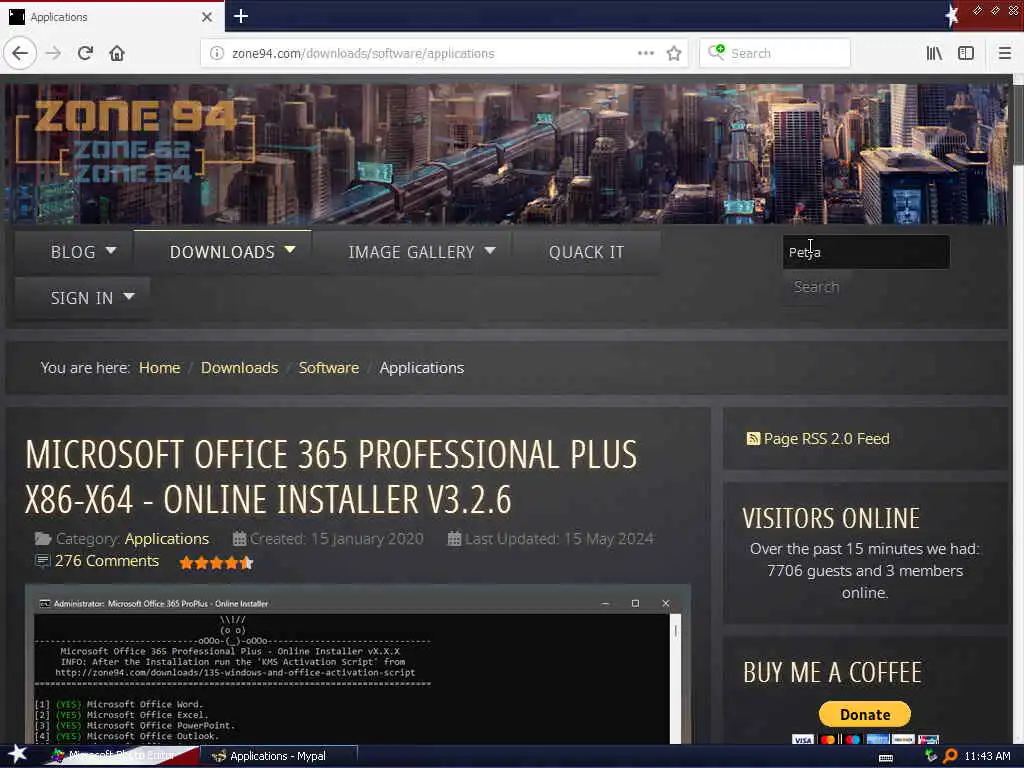Open the Applications category link
Screen dimensions: 1024x768
click(167, 539)
